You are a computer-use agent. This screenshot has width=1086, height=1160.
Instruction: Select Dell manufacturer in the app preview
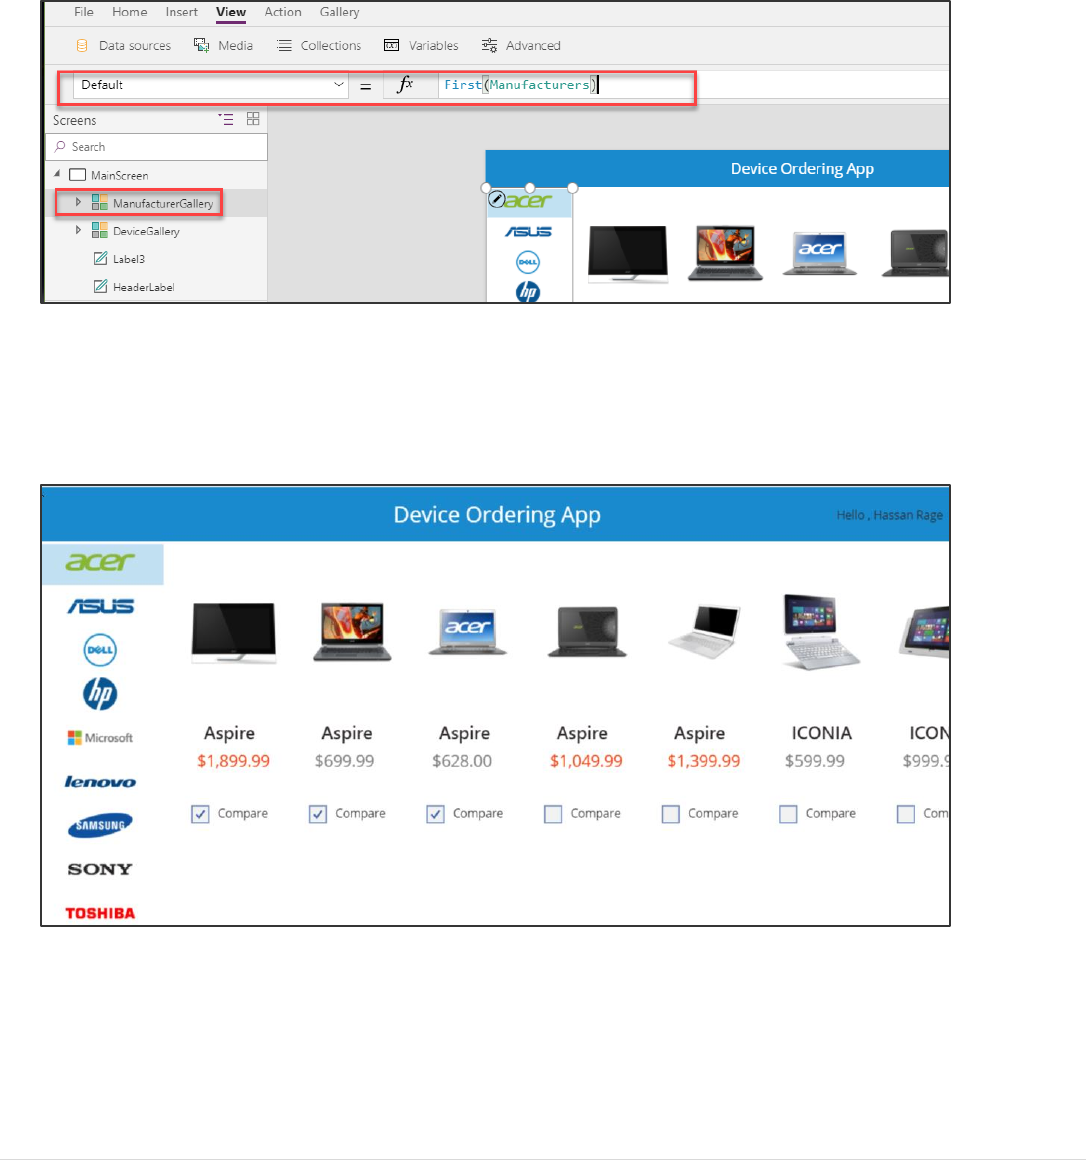point(100,650)
